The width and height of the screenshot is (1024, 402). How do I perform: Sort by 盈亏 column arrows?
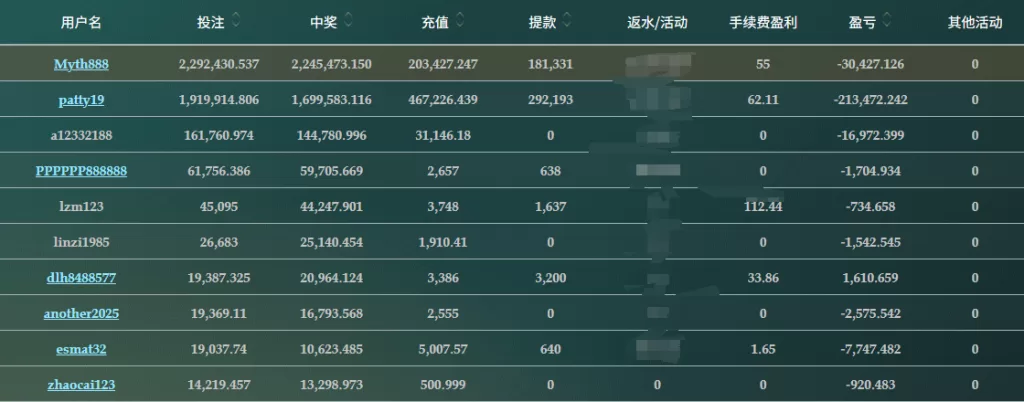tap(886, 20)
